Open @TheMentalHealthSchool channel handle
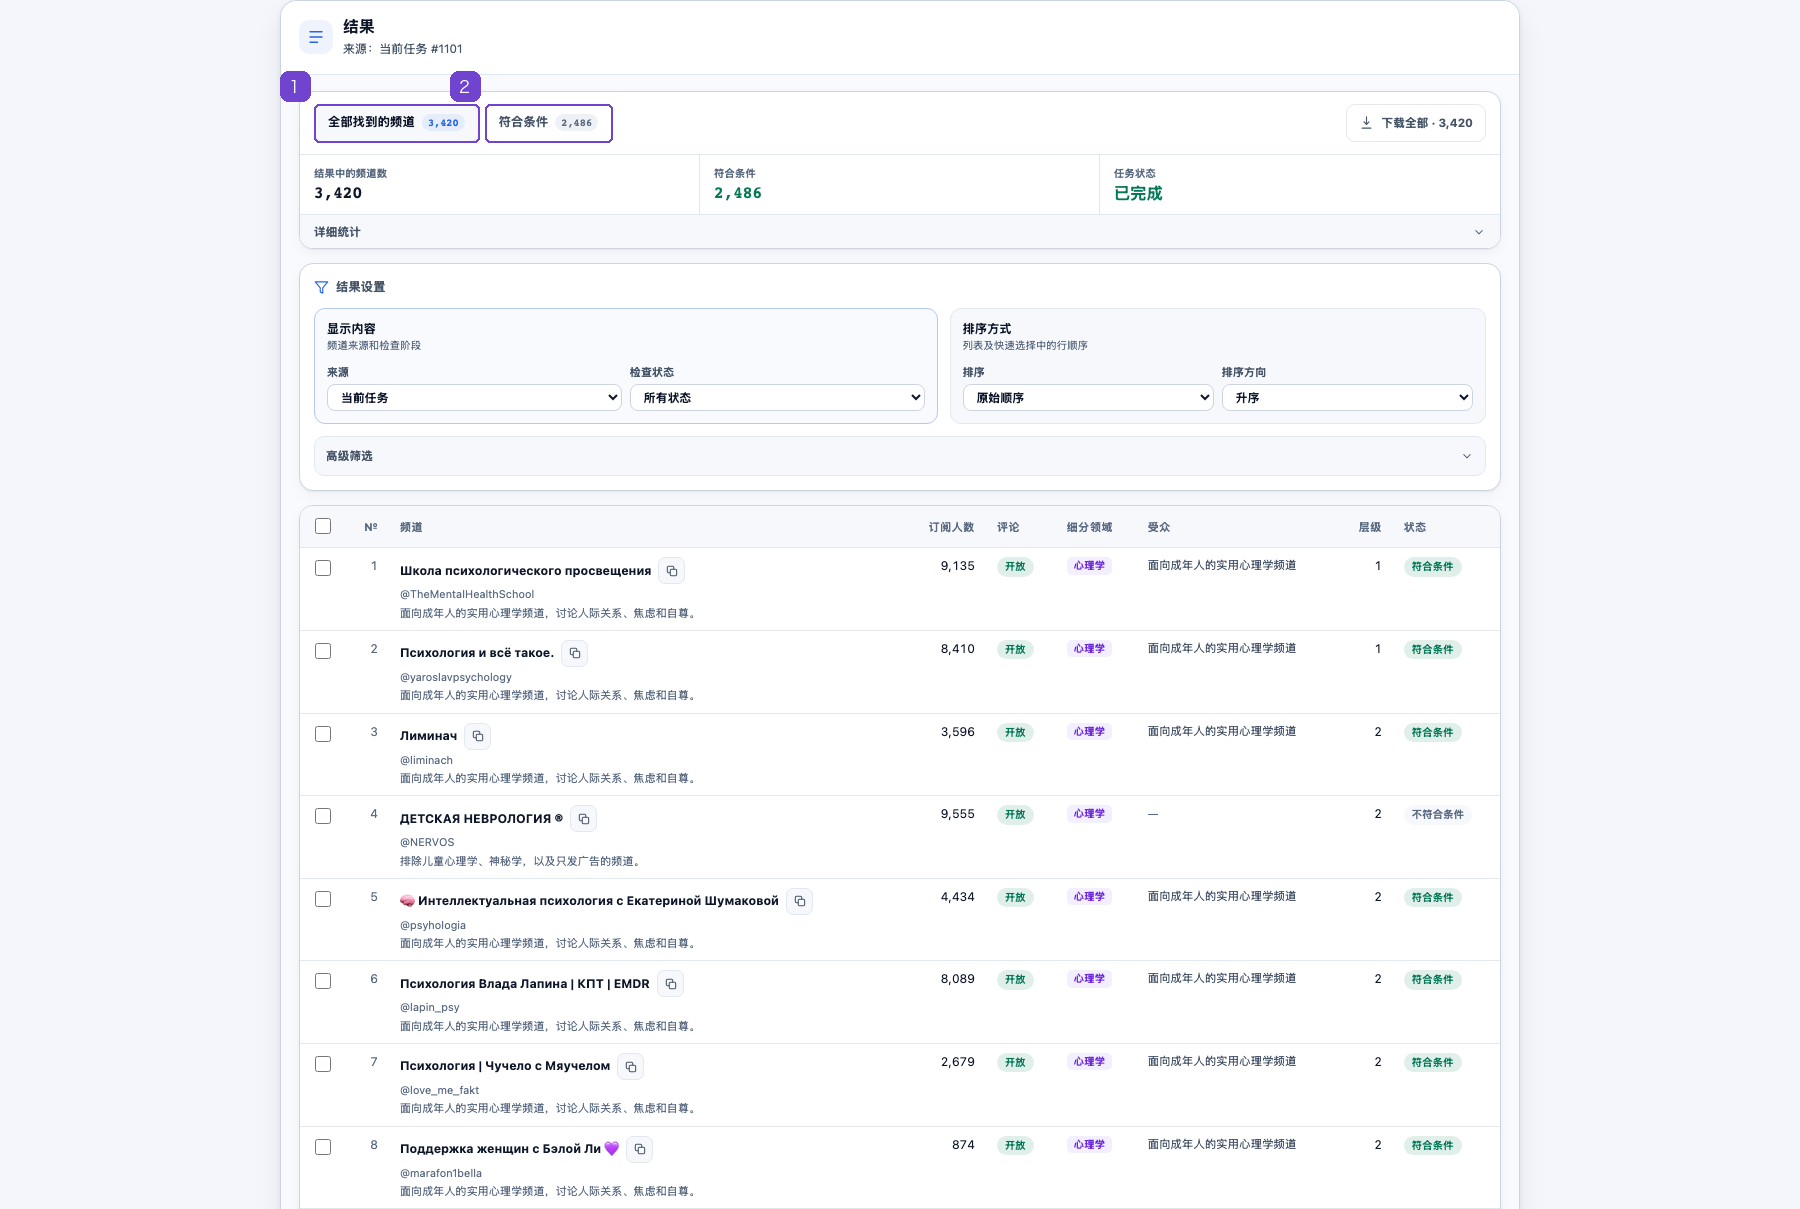Screen dimensions: 1800x1209 pos(467,594)
